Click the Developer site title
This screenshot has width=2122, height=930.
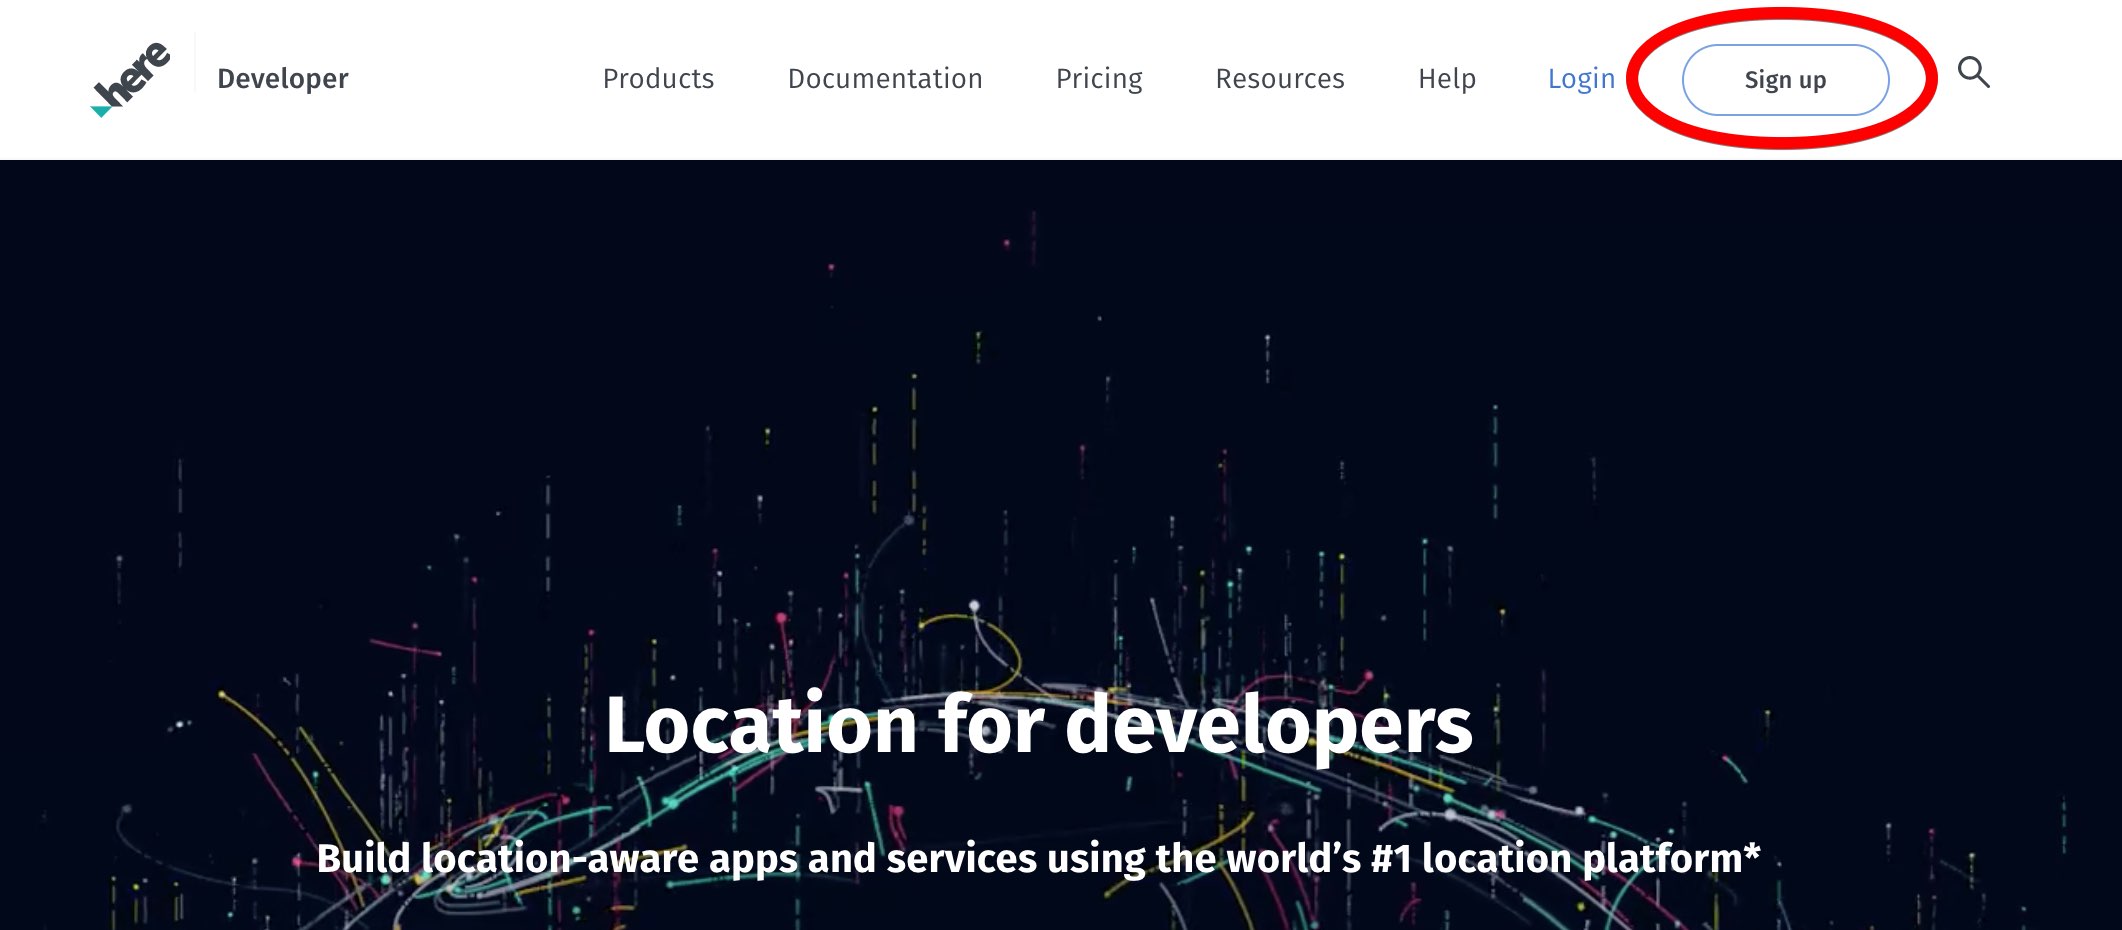point(283,79)
